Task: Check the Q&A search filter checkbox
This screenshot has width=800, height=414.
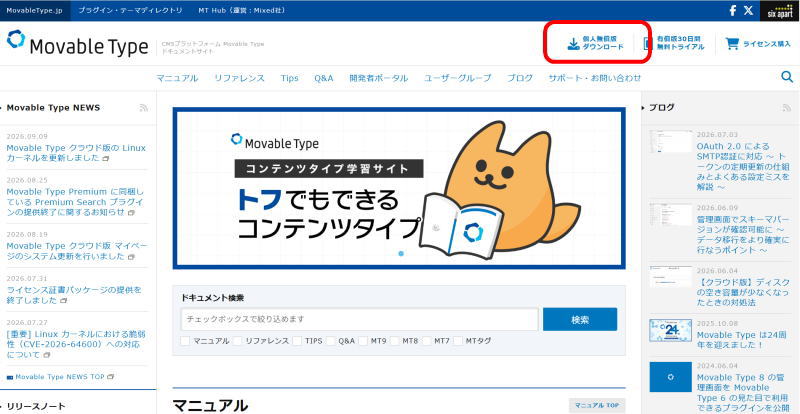Action: click(330, 340)
